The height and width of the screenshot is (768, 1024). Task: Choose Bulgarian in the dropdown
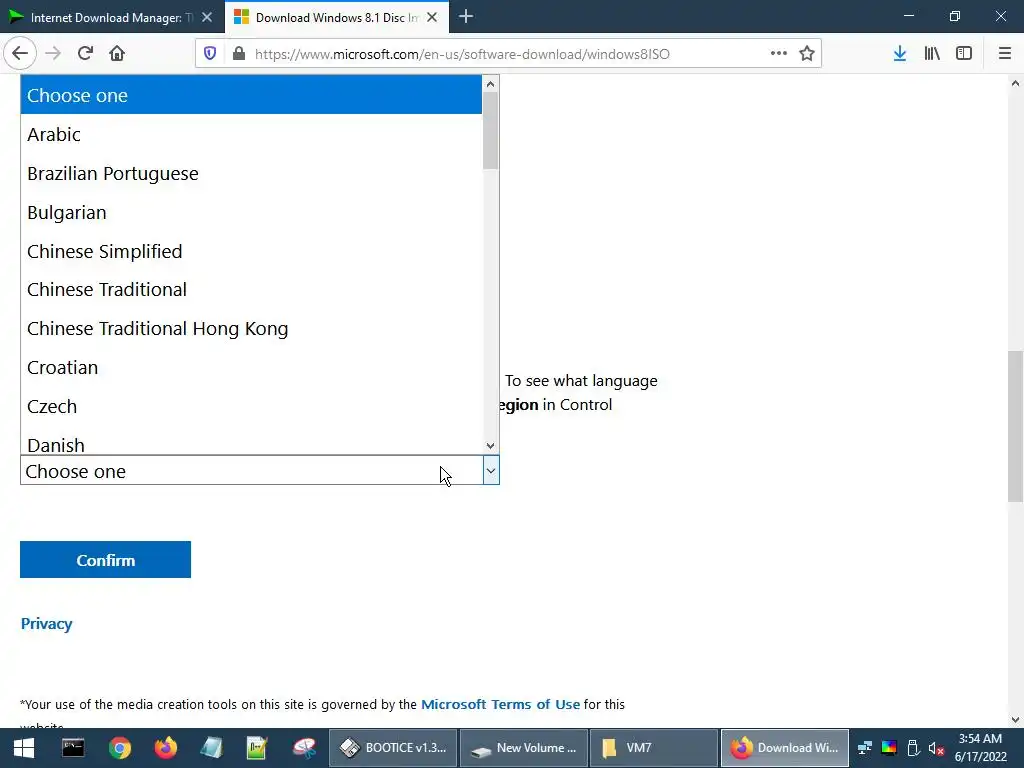pyautogui.click(x=251, y=213)
